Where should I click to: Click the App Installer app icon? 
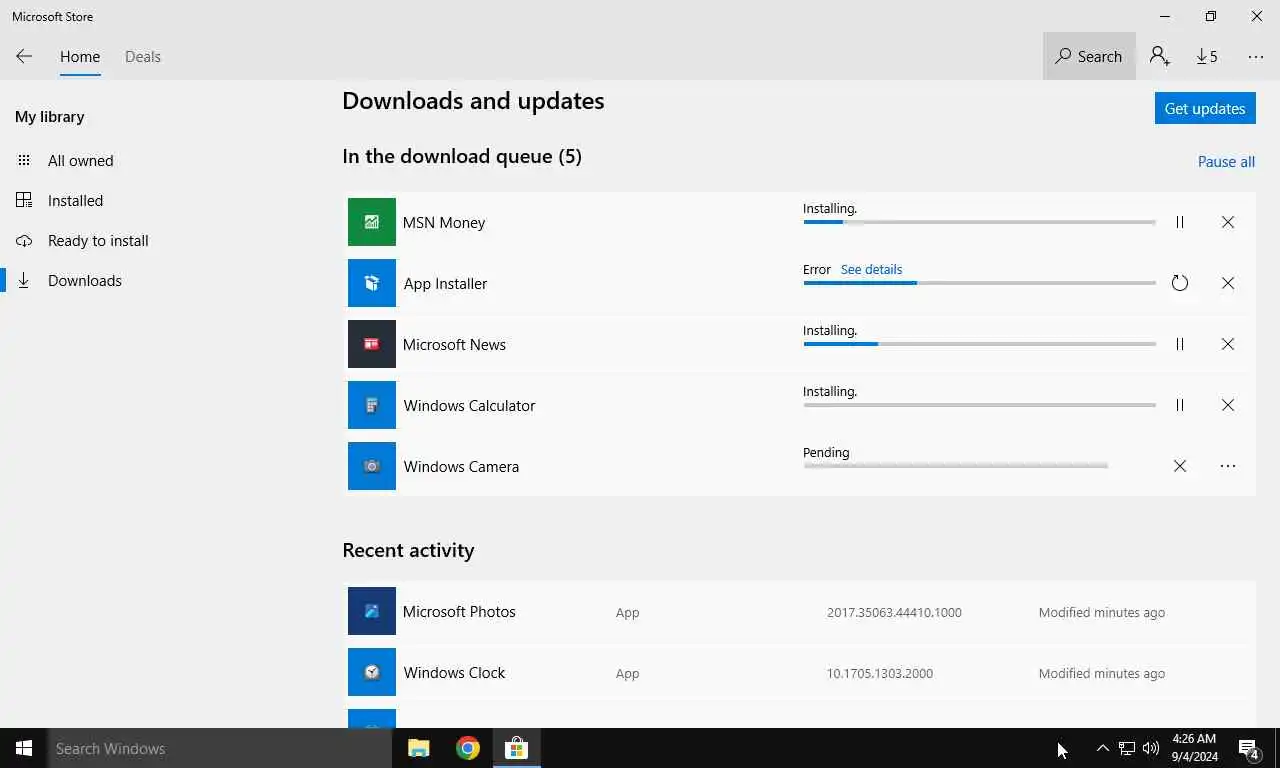pos(372,283)
